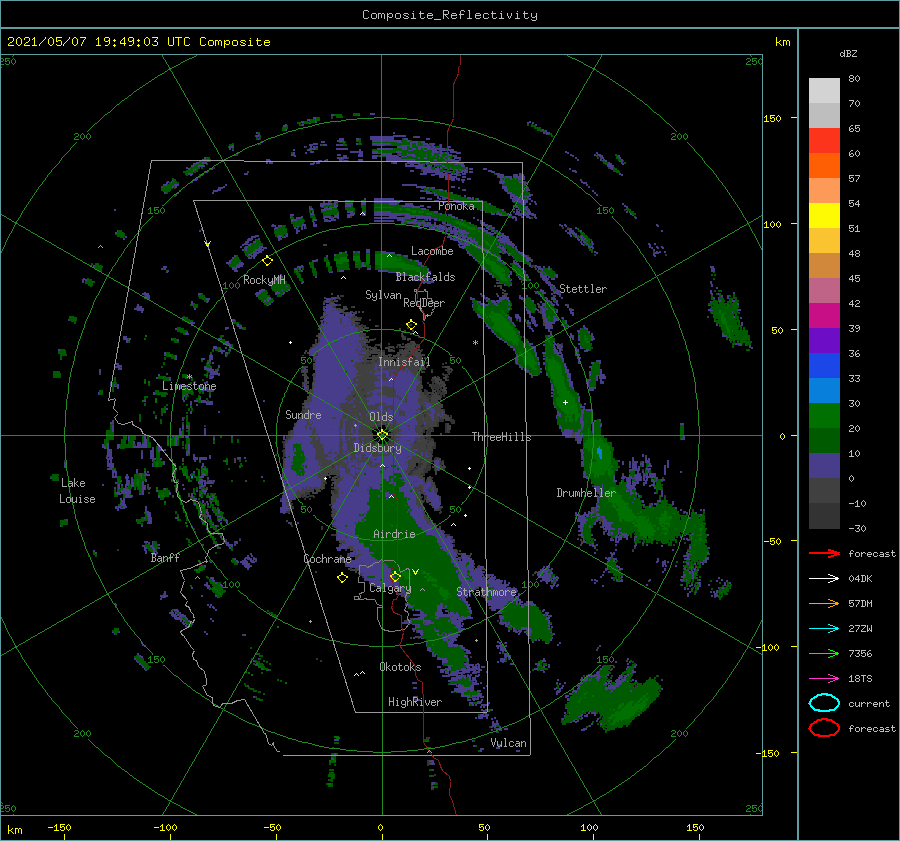The image size is (900, 841).
Task: Click the red forecast ellipse legend icon
Action: 824,728
